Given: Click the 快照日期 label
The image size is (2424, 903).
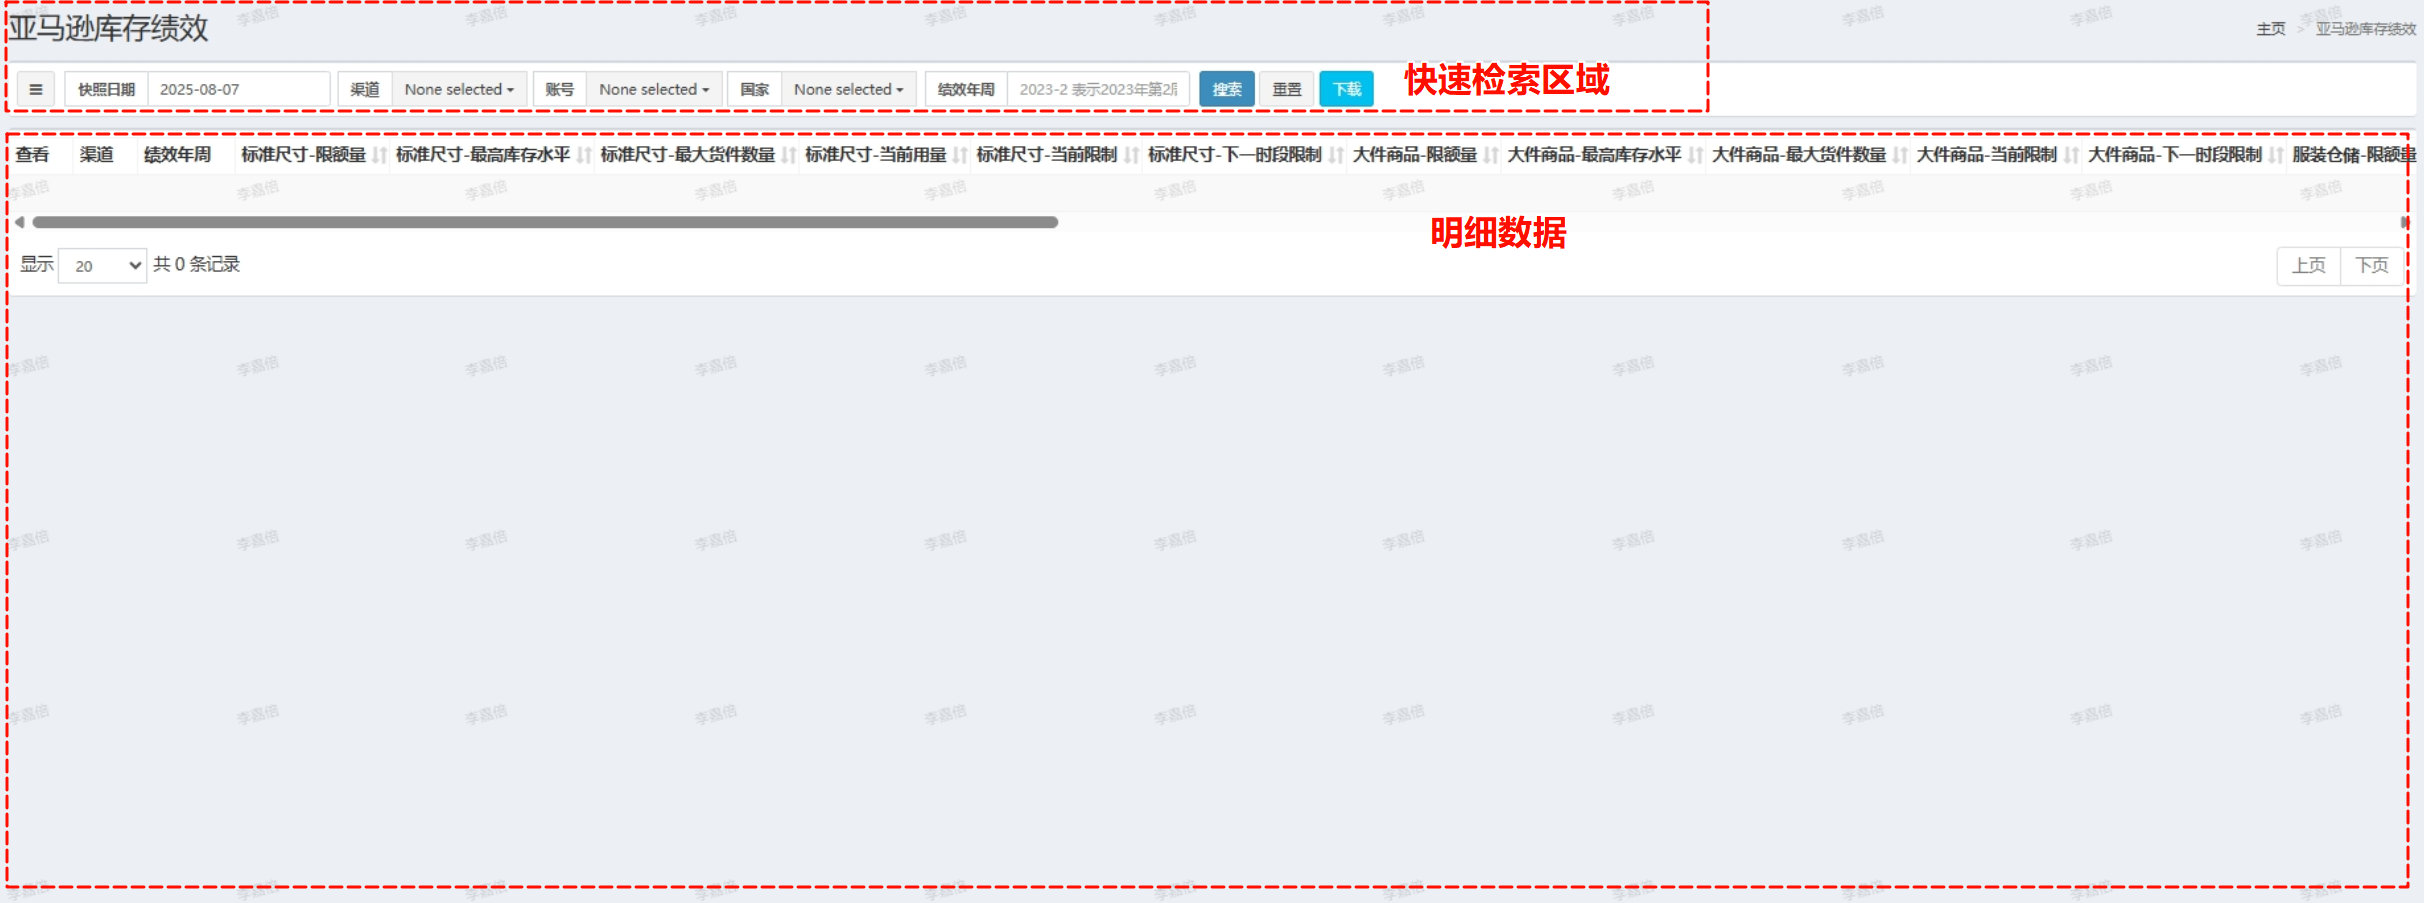Looking at the screenshot, I should 107,89.
